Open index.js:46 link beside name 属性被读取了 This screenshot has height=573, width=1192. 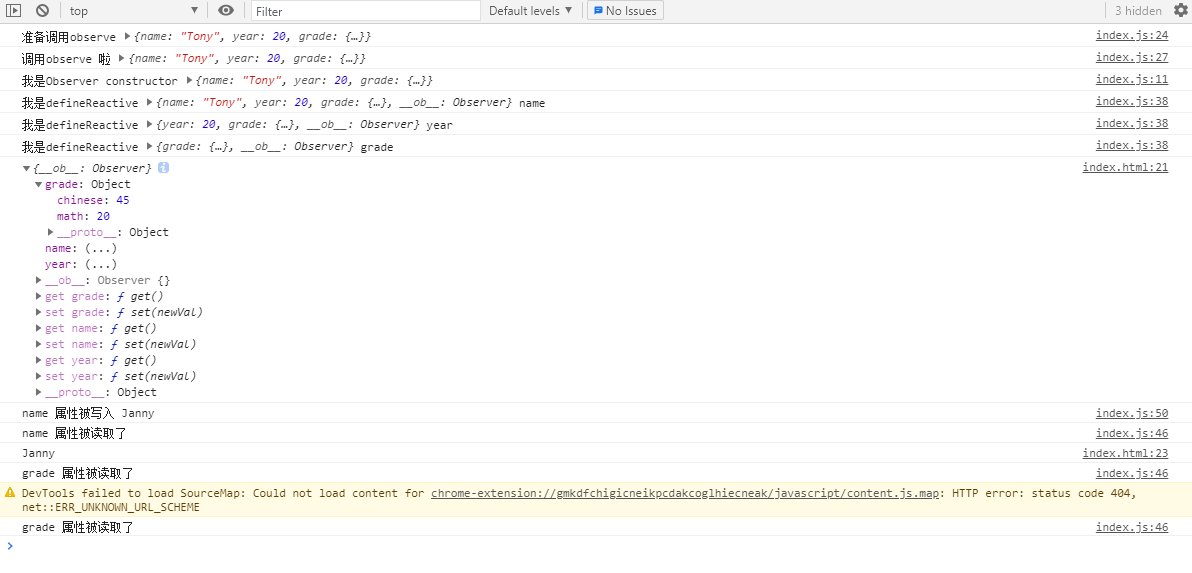(x=1132, y=433)
